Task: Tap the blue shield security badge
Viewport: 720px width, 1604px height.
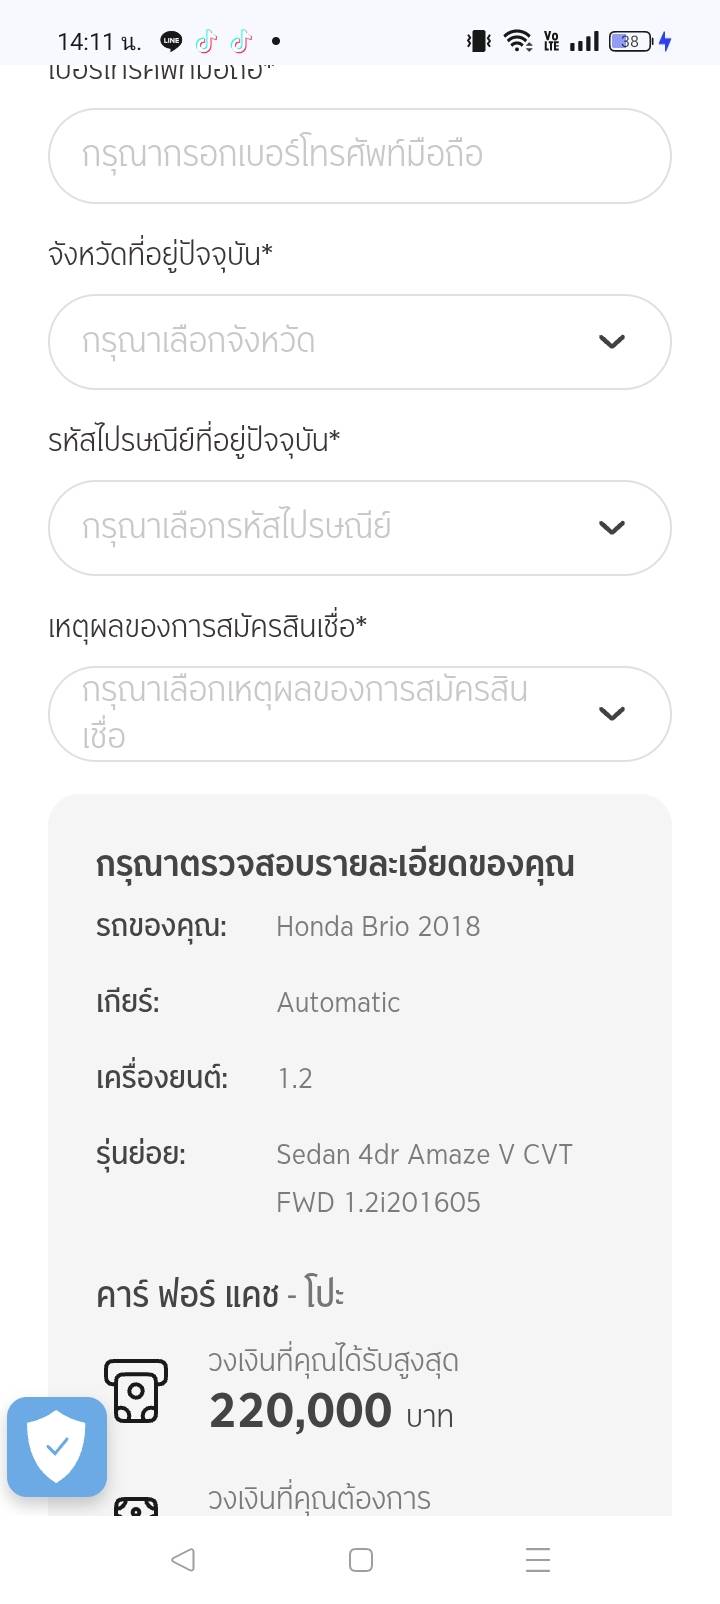Action: tap(57, 1446)
